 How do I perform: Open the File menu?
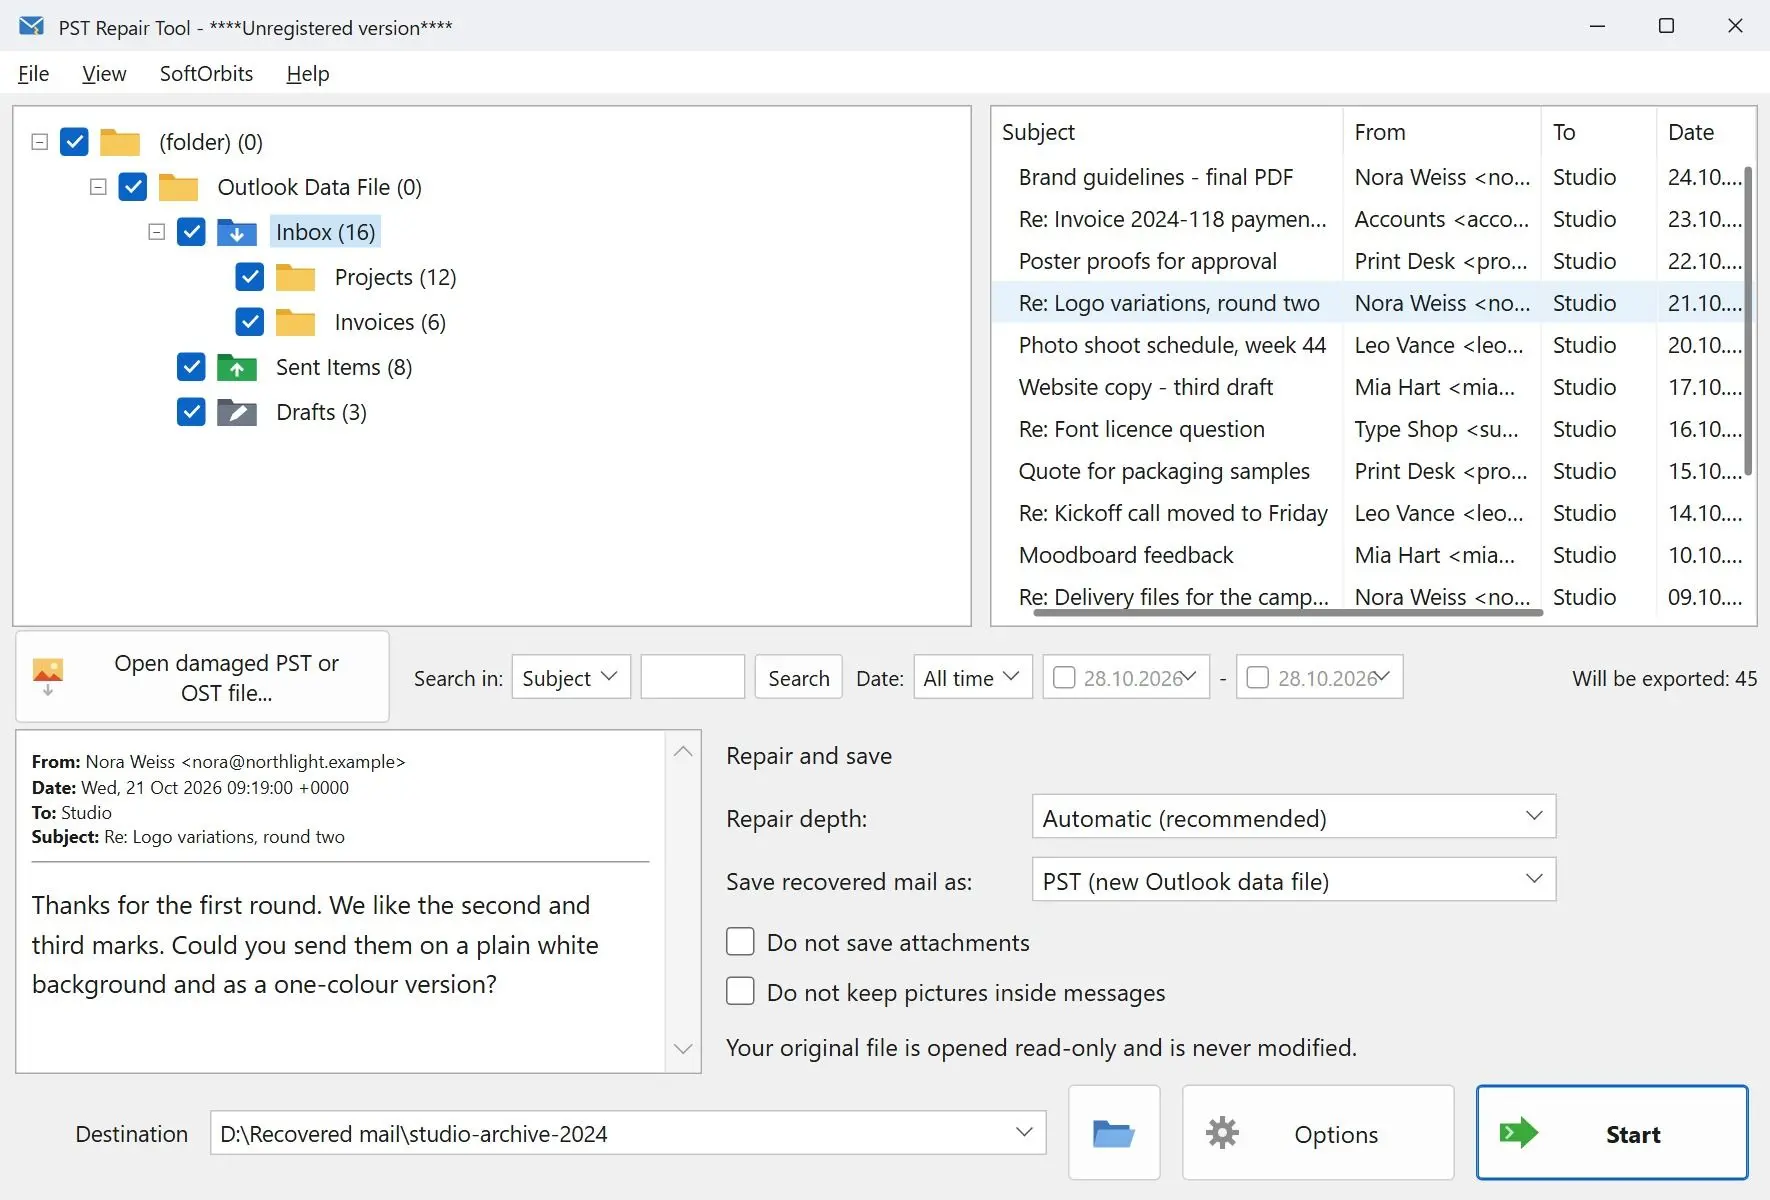[x=34, y=74]
